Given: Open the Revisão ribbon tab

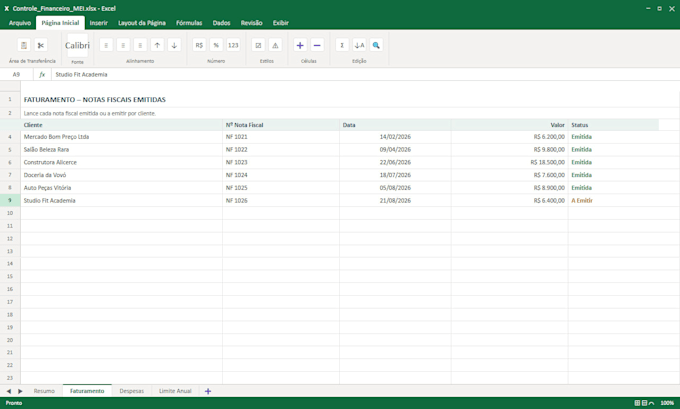Looking at the screenshot, I should pyautogui.click(x=252, y=23).
